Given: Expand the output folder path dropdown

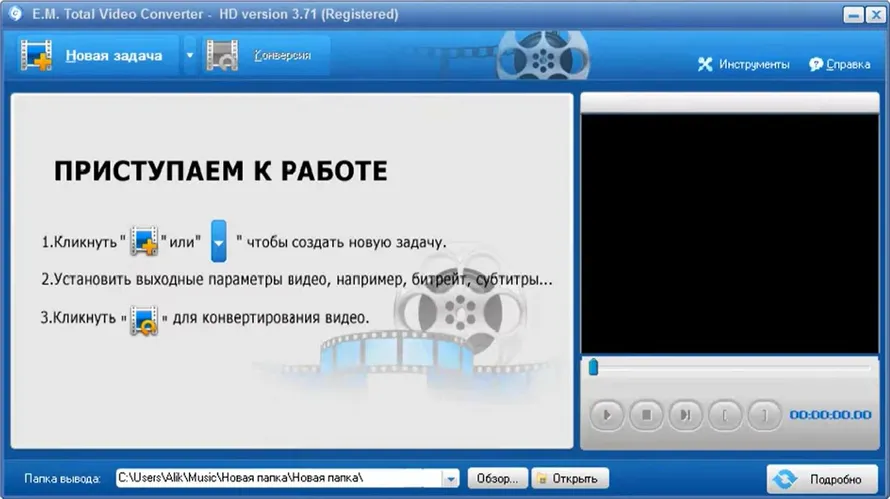Looking at the screenshot, I should 451,479.
